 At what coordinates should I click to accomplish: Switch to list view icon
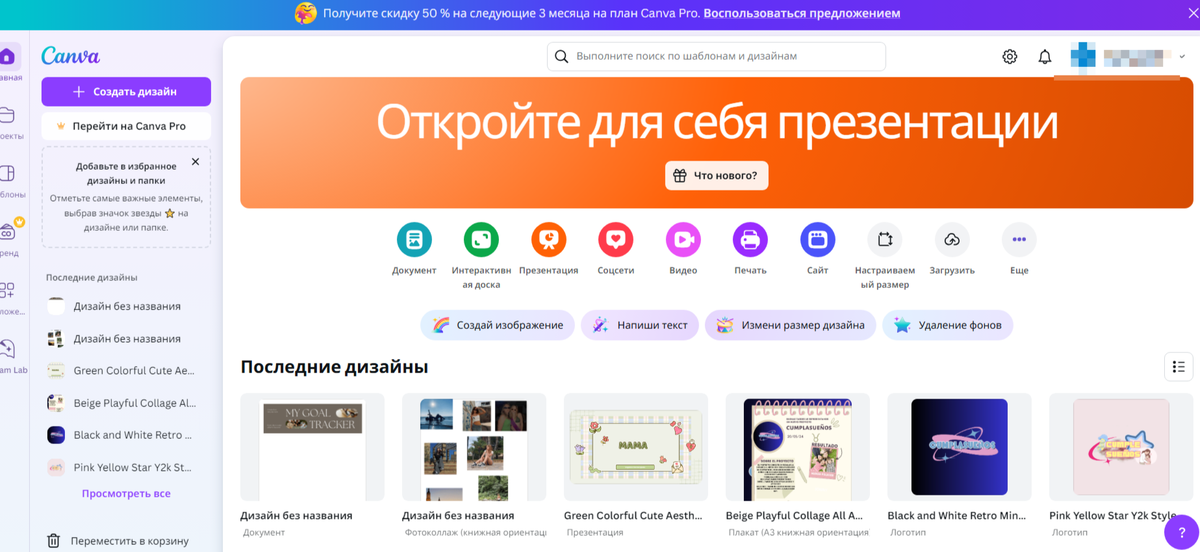click(1179, 367)
